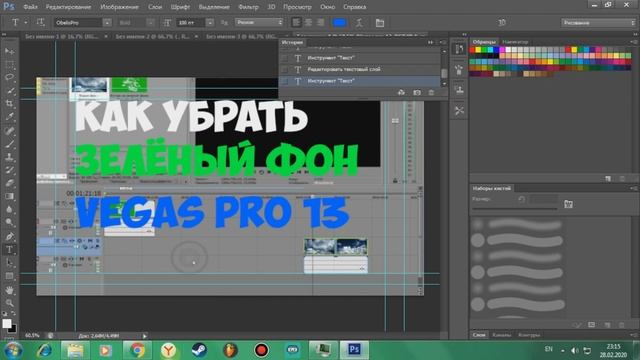Open the font size dropdown arrow
The height and width of the screenshot is (360, 640).
click(x=210, y=23)
